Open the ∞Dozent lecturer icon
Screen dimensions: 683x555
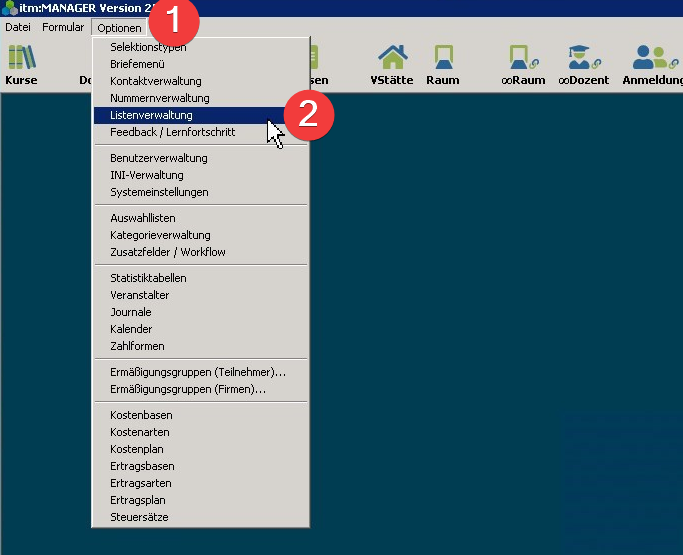pos(584,58)
